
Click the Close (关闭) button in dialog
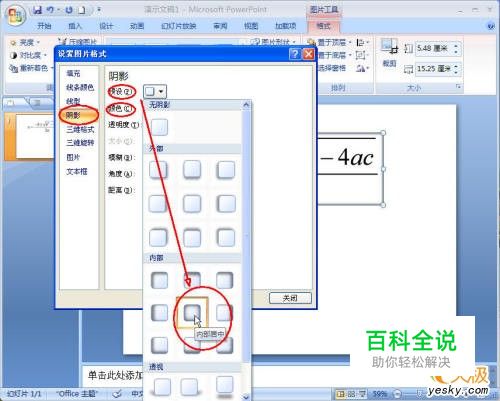[290, 298]
